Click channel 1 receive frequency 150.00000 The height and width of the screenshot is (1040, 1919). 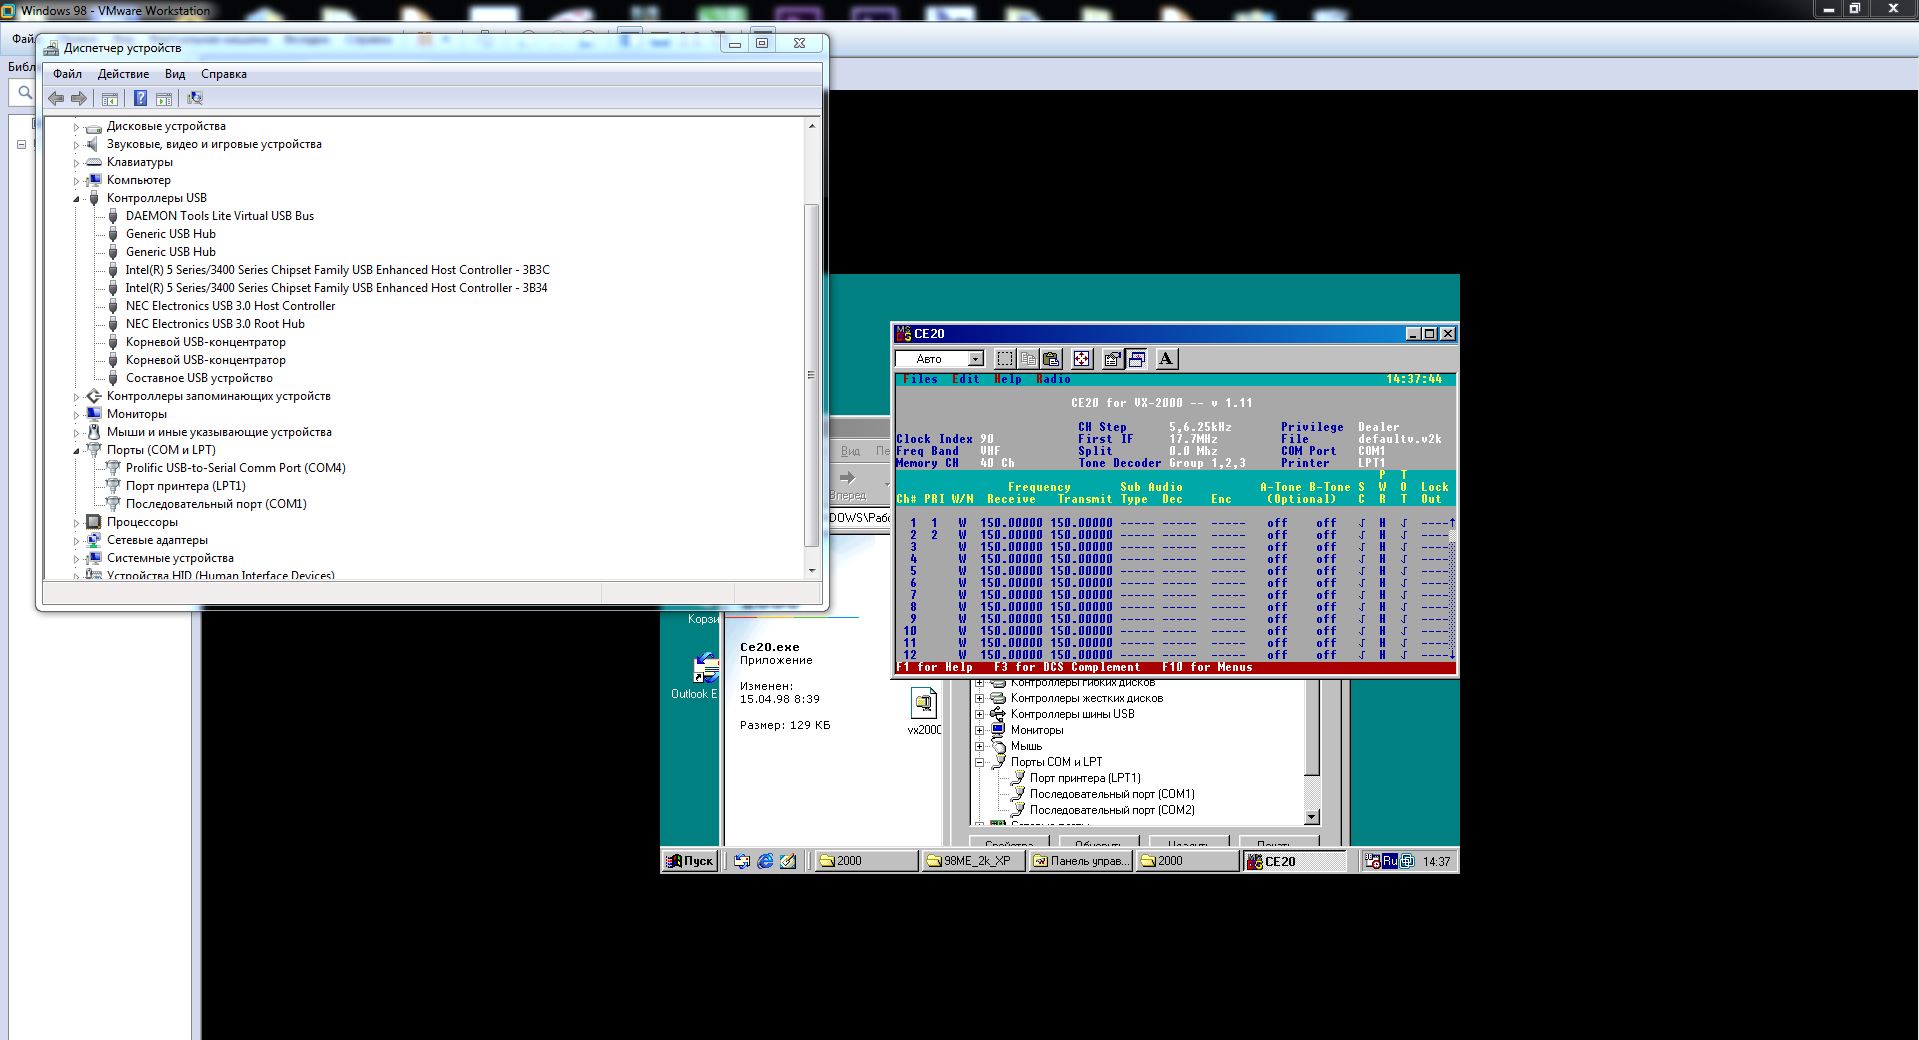pos(1011,523)
